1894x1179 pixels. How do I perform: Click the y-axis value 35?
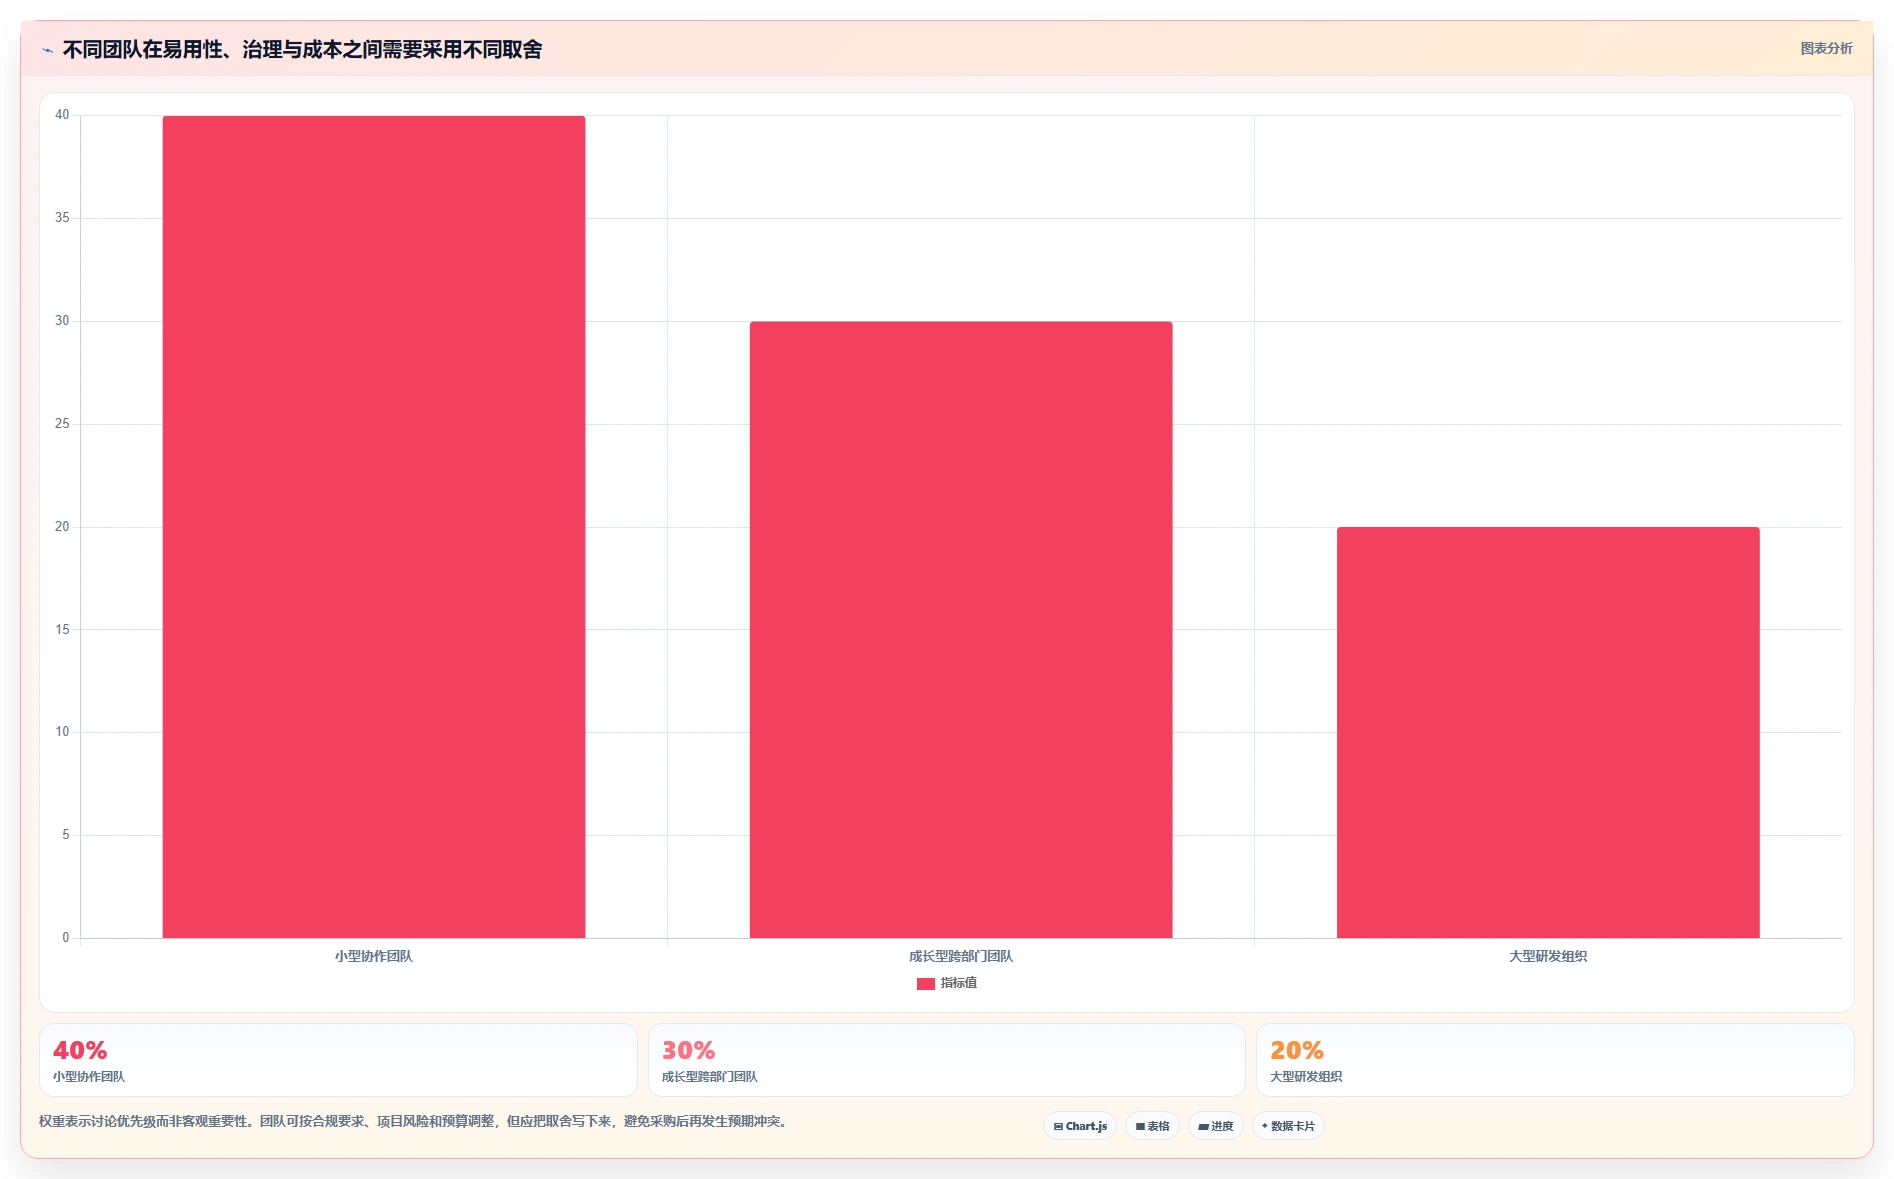(62, 218)
